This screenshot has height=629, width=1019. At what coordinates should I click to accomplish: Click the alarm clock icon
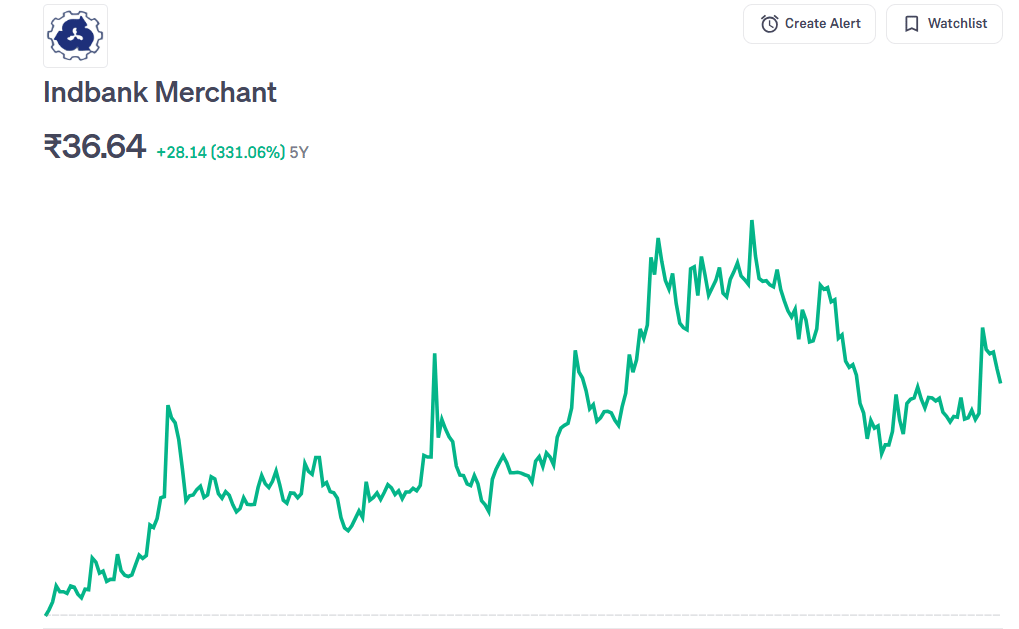coord(769,24)
